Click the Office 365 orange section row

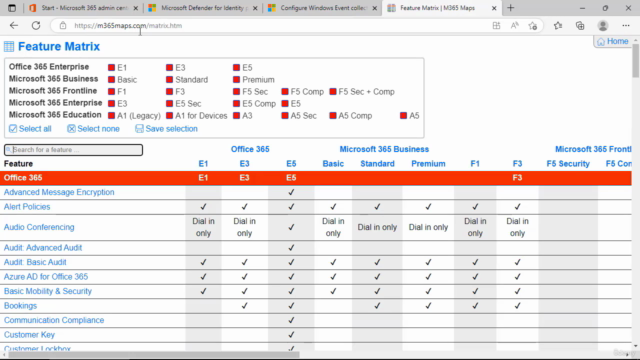tap(316, 178)
